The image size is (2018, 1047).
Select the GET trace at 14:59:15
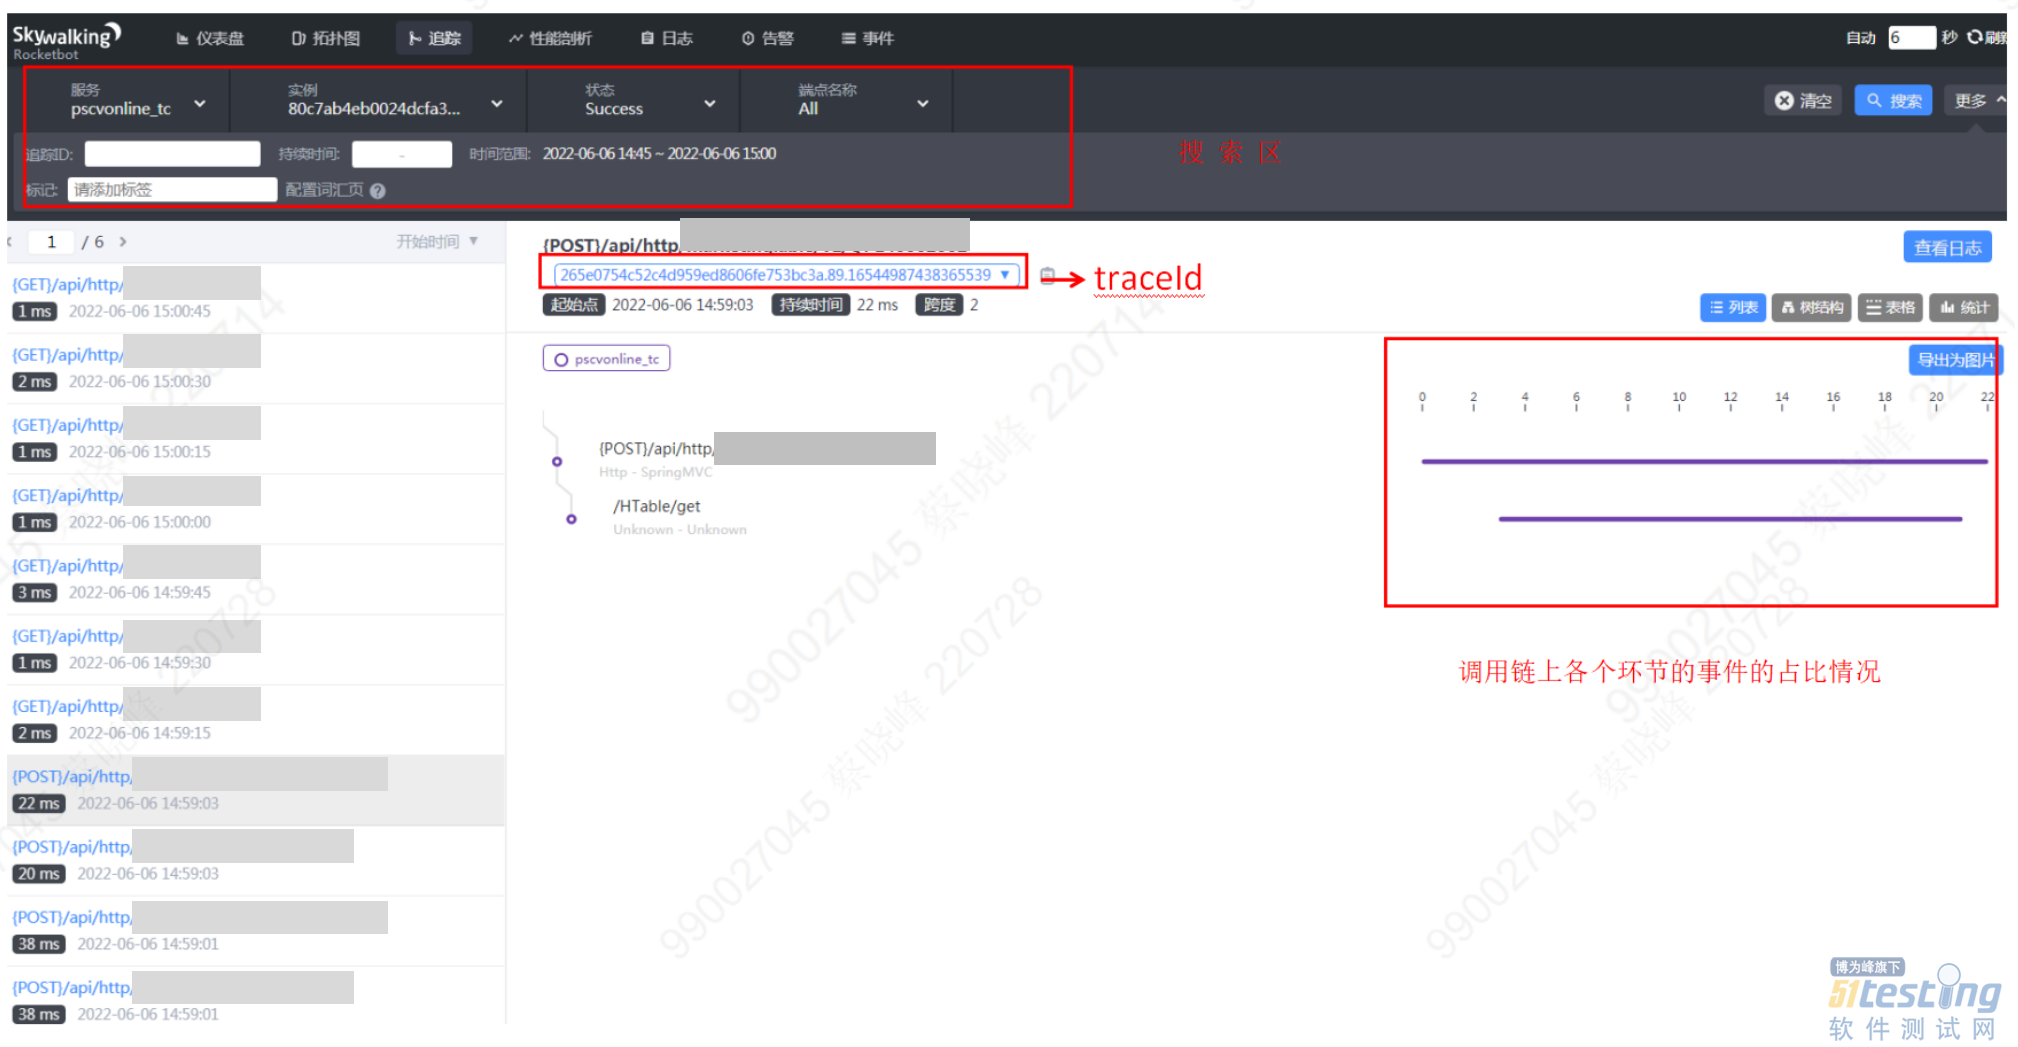(x=256, y=719)
